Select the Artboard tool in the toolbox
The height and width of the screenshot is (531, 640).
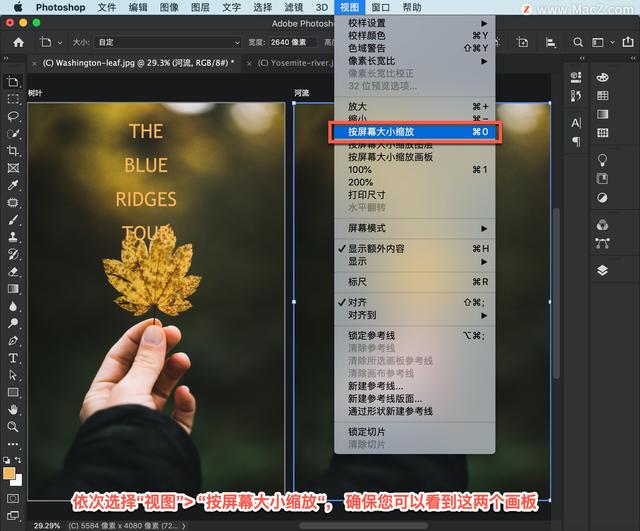click(13, 82)
